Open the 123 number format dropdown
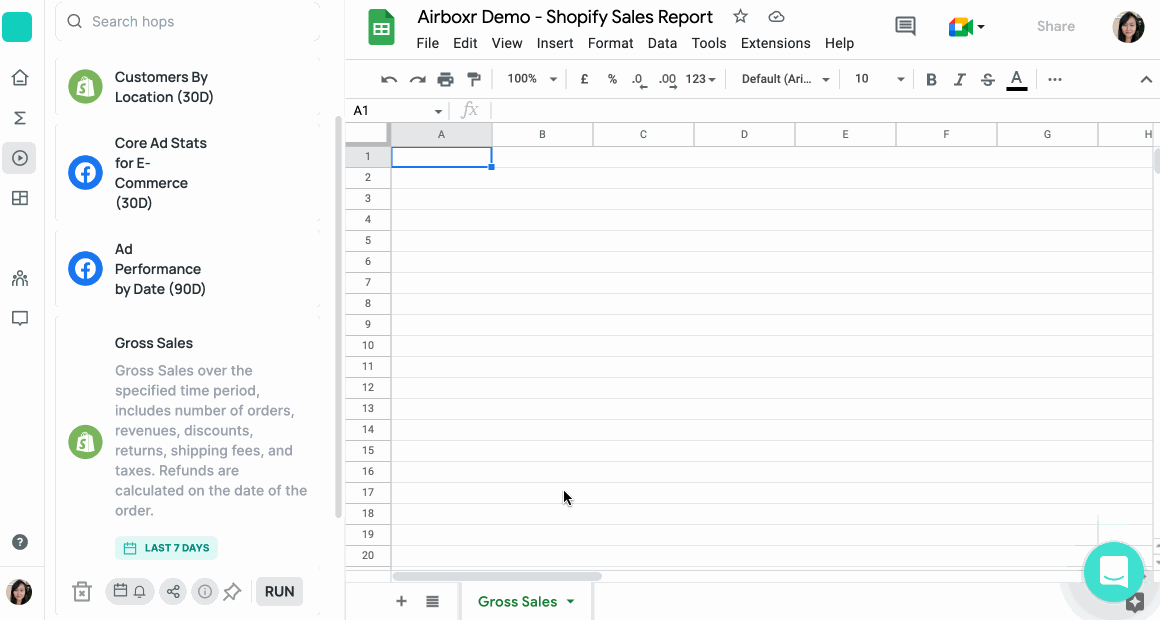This screenshot has height=620, width=1160. 700,79
